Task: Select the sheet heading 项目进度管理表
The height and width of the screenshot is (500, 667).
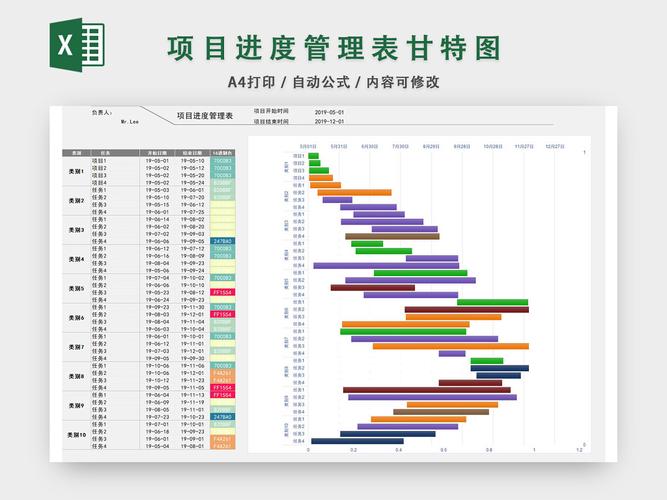Action: [205, 116]
